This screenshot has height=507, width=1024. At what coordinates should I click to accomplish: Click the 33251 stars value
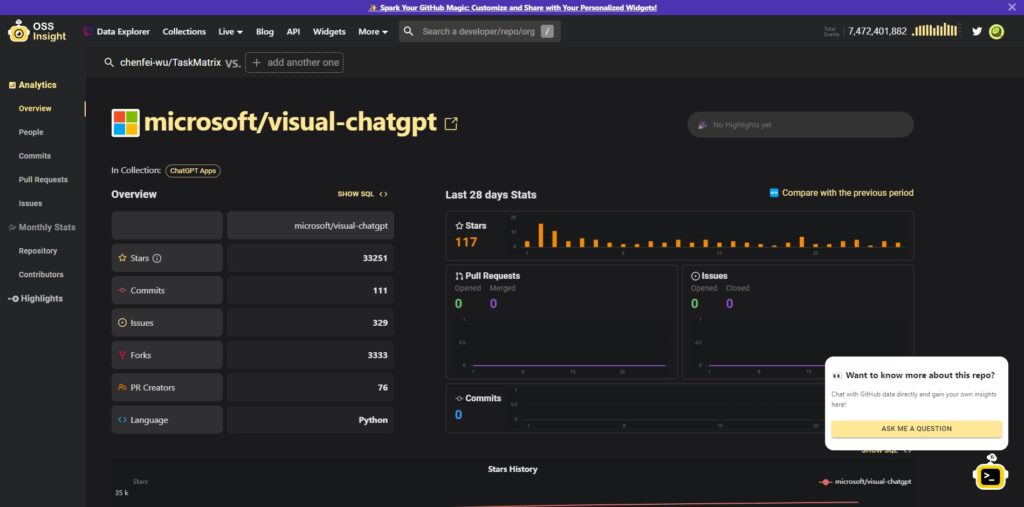pos(375,258)
